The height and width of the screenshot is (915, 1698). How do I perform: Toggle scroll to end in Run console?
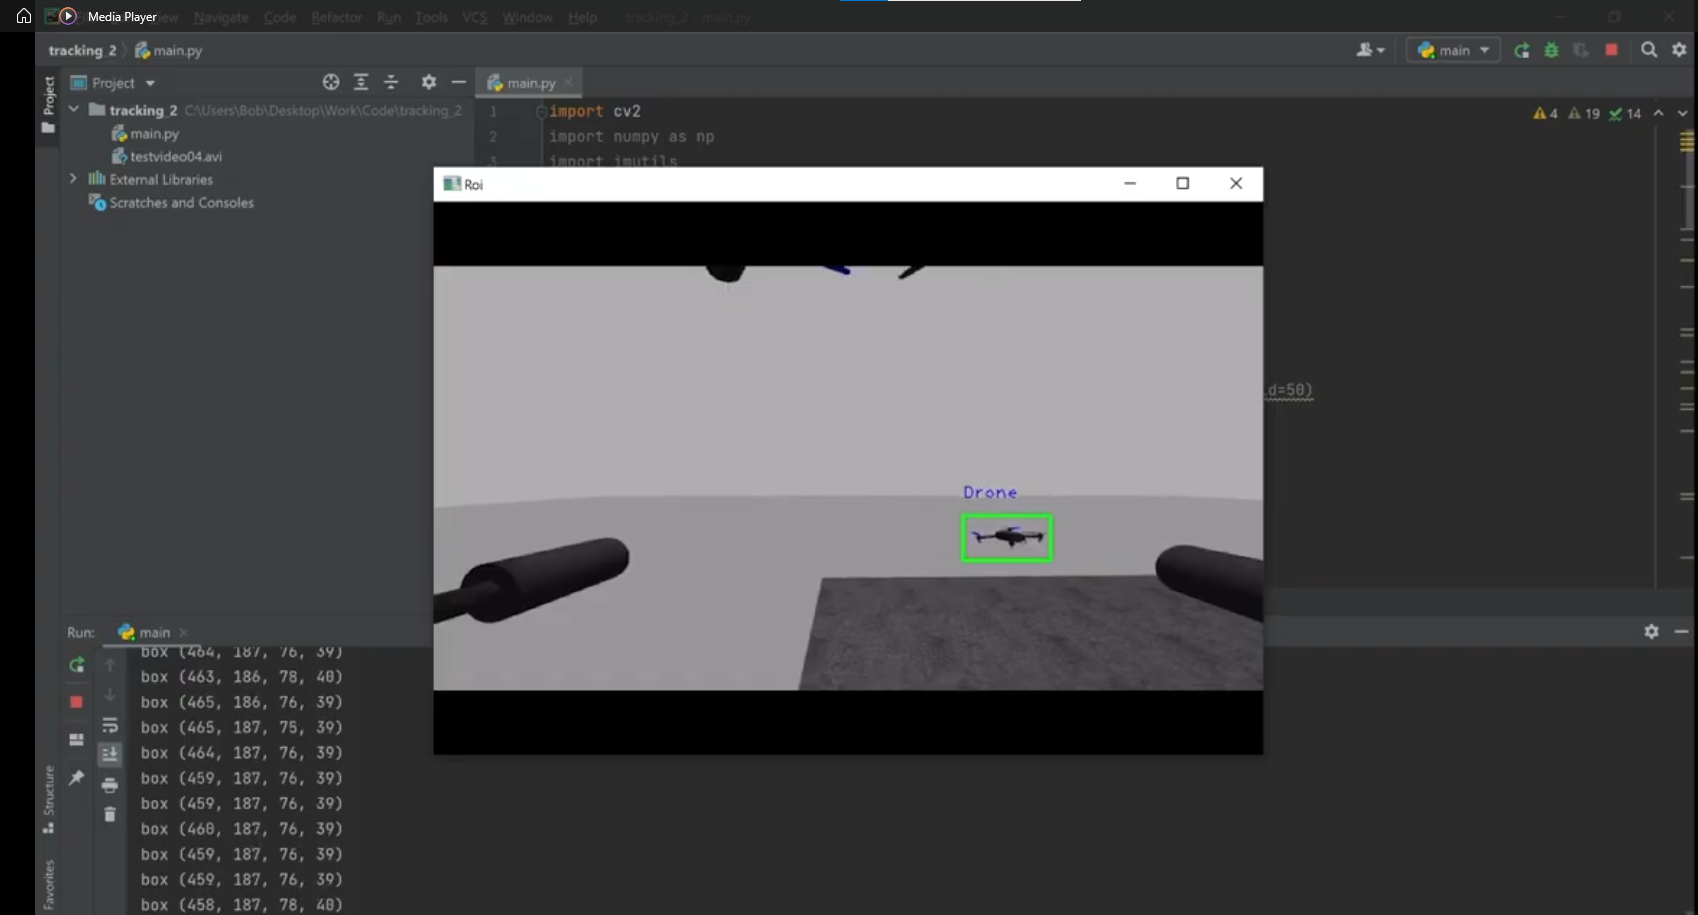tap(110, 754)
